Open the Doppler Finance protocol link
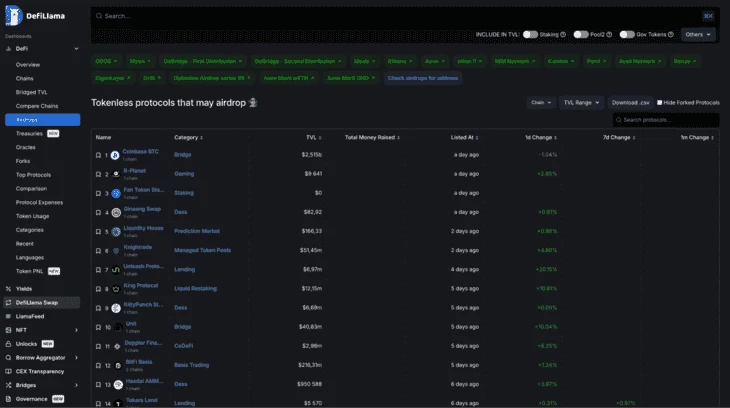Screen dimensions: 730x408 tap(143, 343)
